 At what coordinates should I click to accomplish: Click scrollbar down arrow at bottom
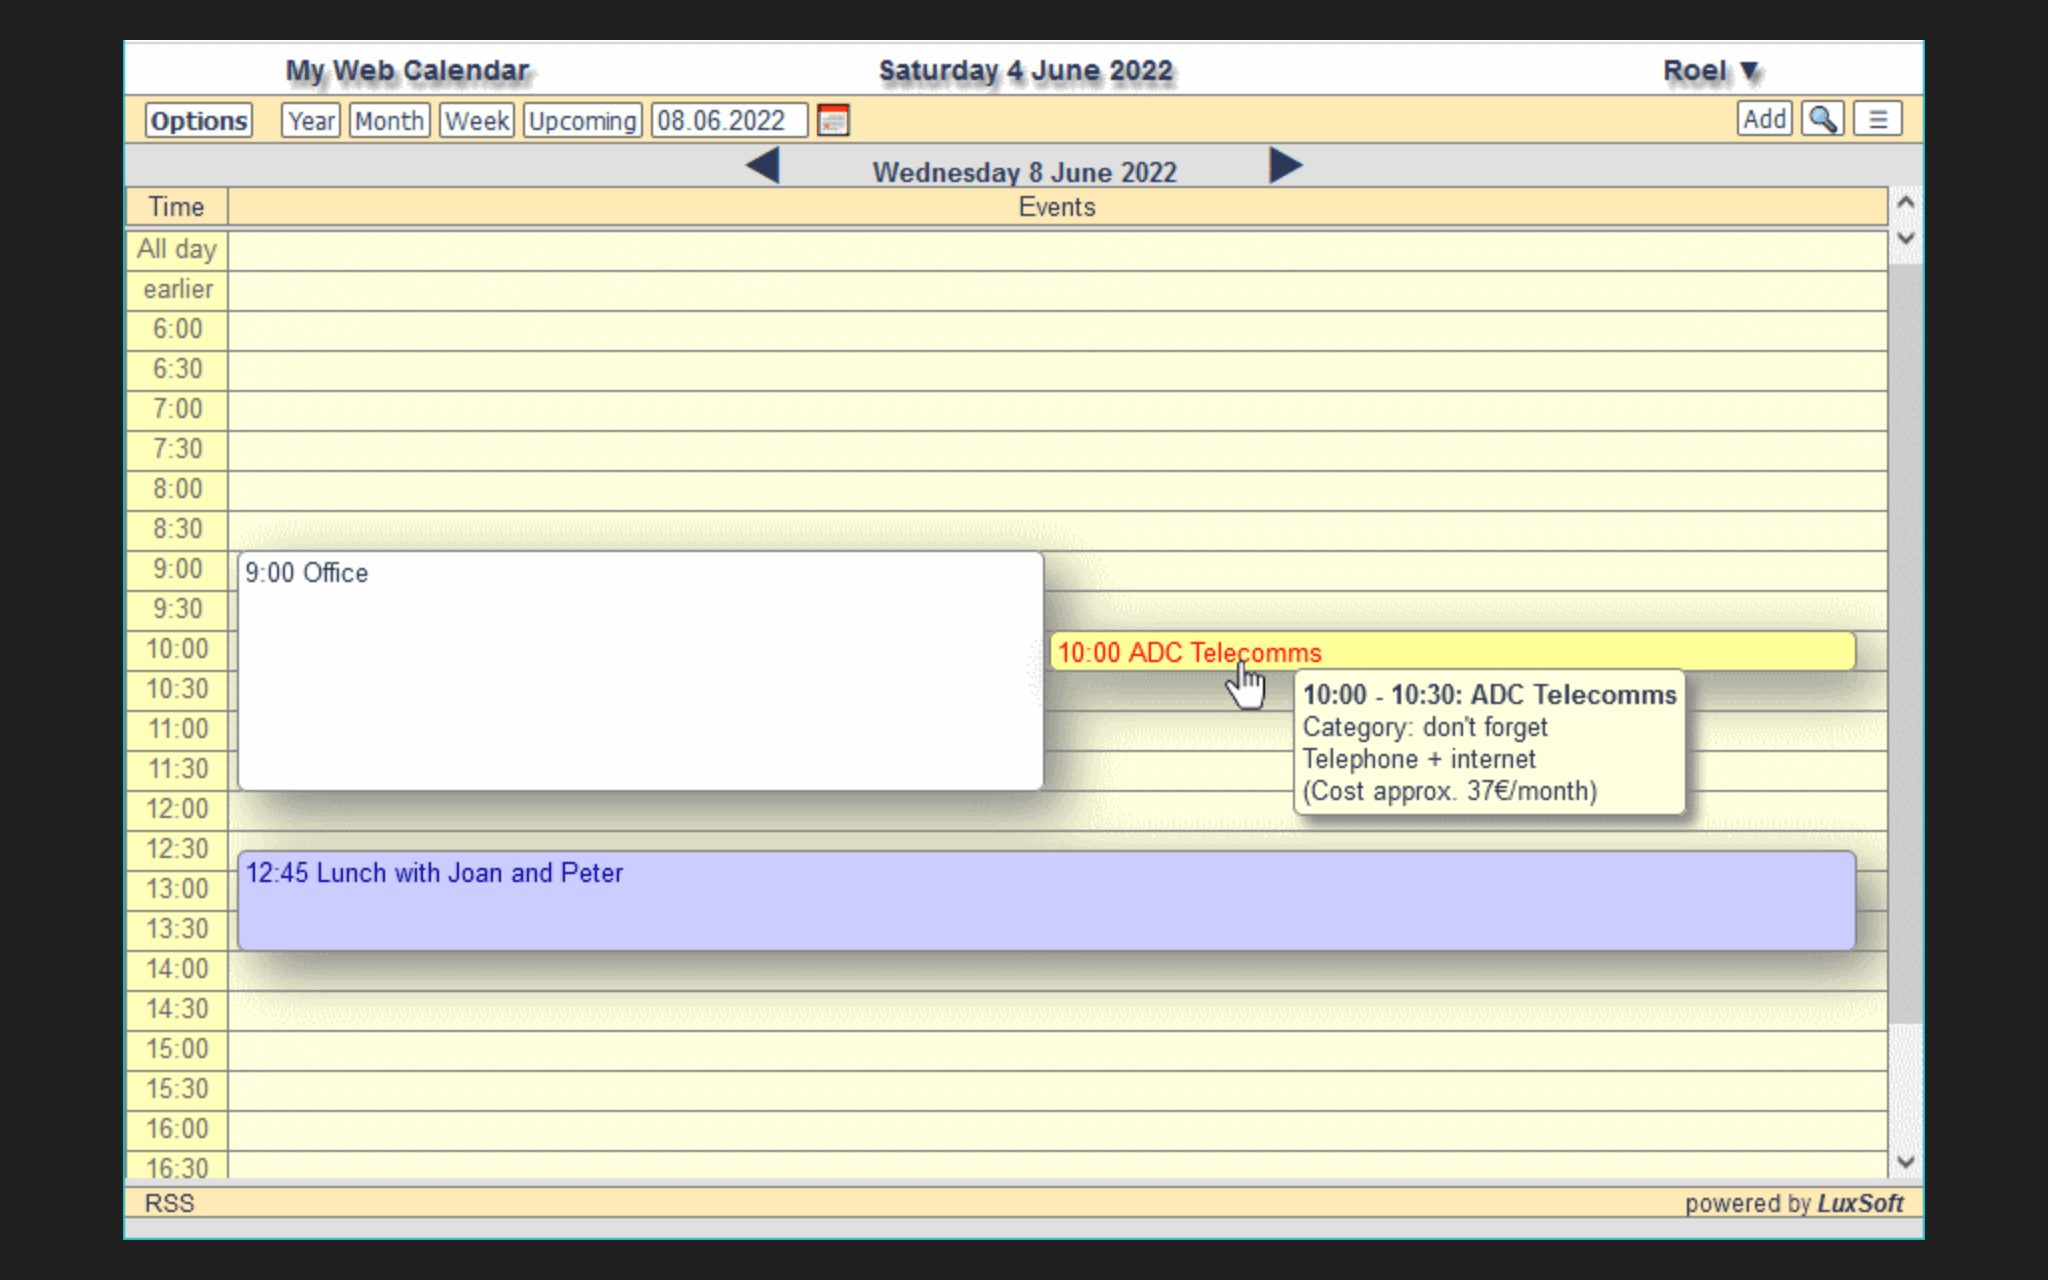(1905, 1162)
